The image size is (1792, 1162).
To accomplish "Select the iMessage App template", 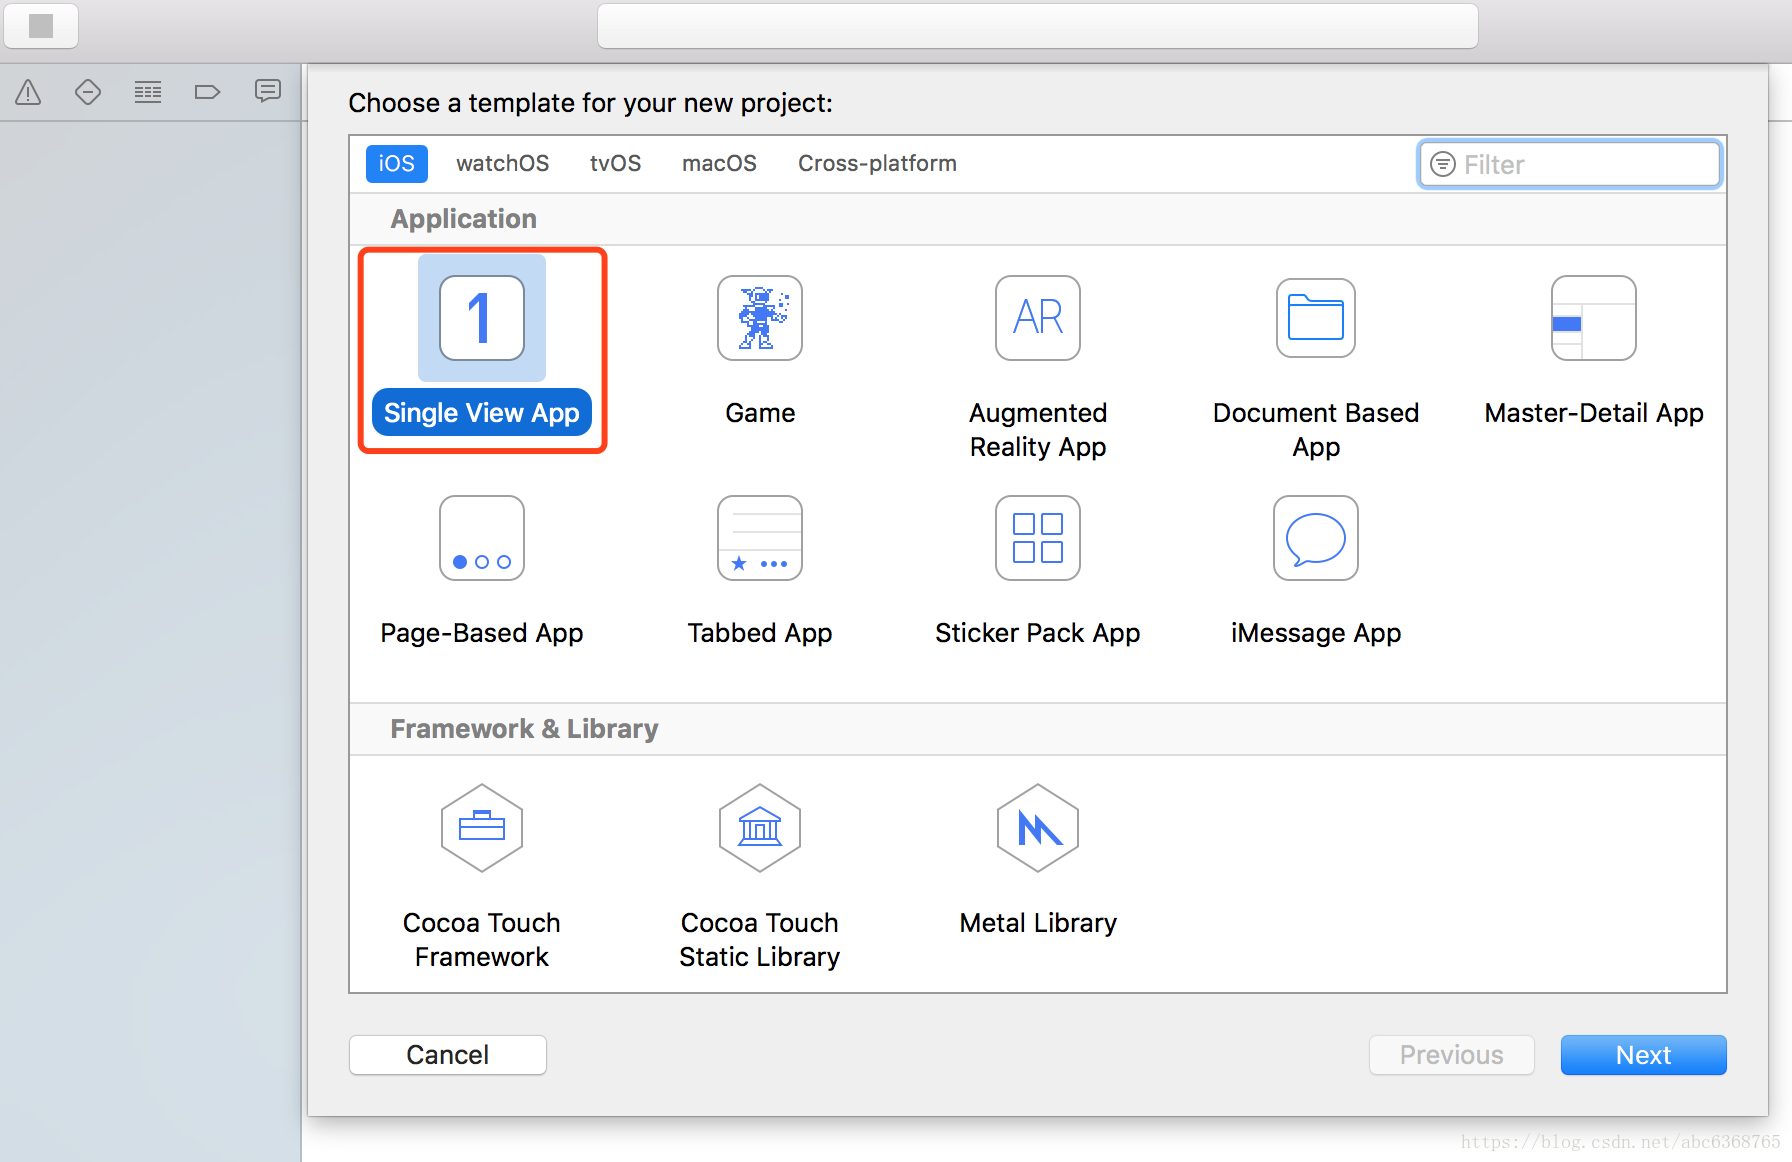I will click(1315, 539).
